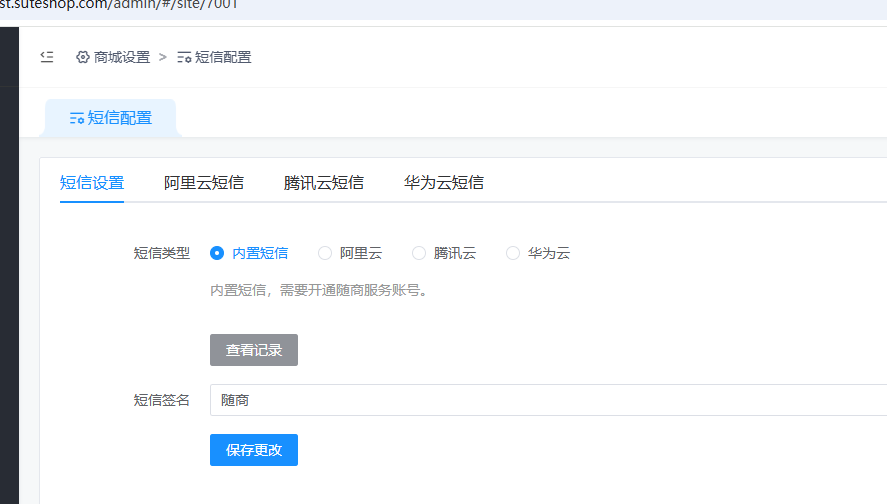Click the 短信配置 breadcrumb text
The height and width of the screenshot is (504, 887).
pos(223,57)
